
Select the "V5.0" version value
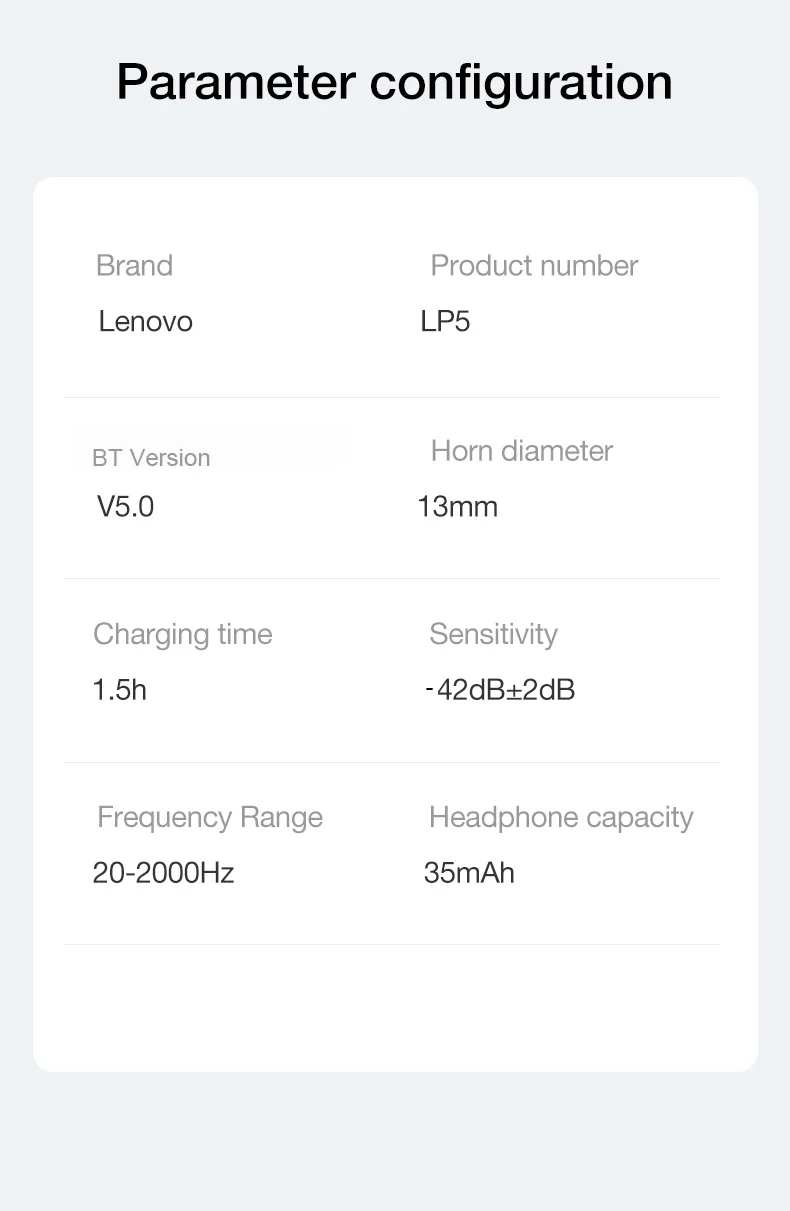click(125, 507)
